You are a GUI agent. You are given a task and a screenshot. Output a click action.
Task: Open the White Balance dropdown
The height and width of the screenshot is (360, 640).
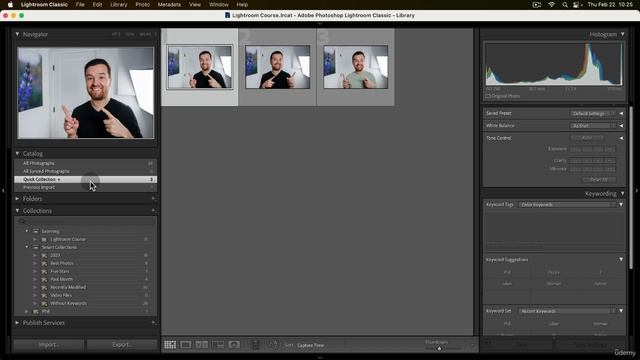coord(592,126)
